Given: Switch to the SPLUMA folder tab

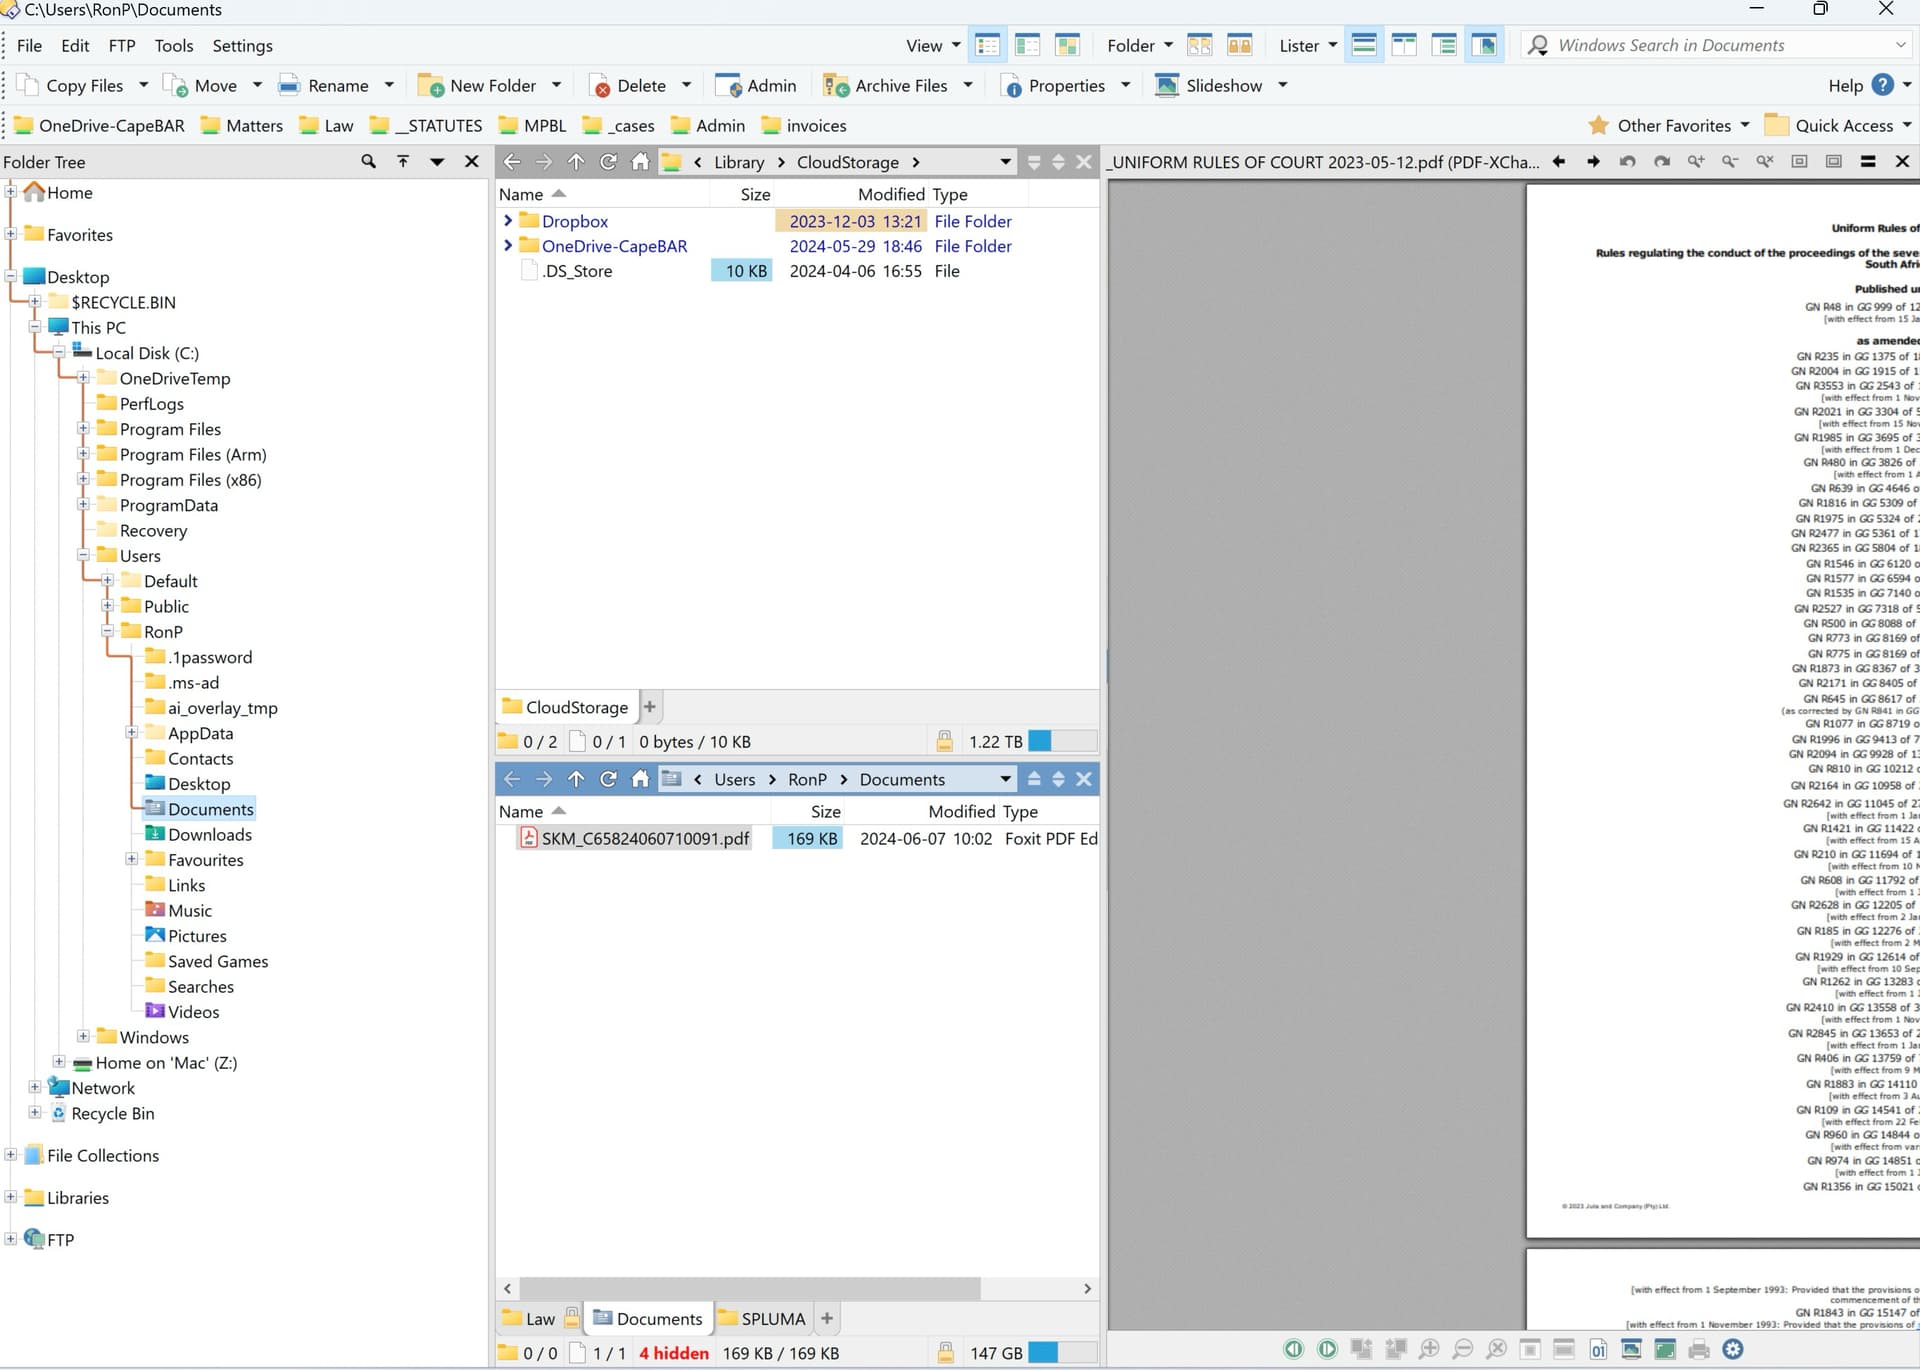Looking at the screenshot, I should [762, 1318].
